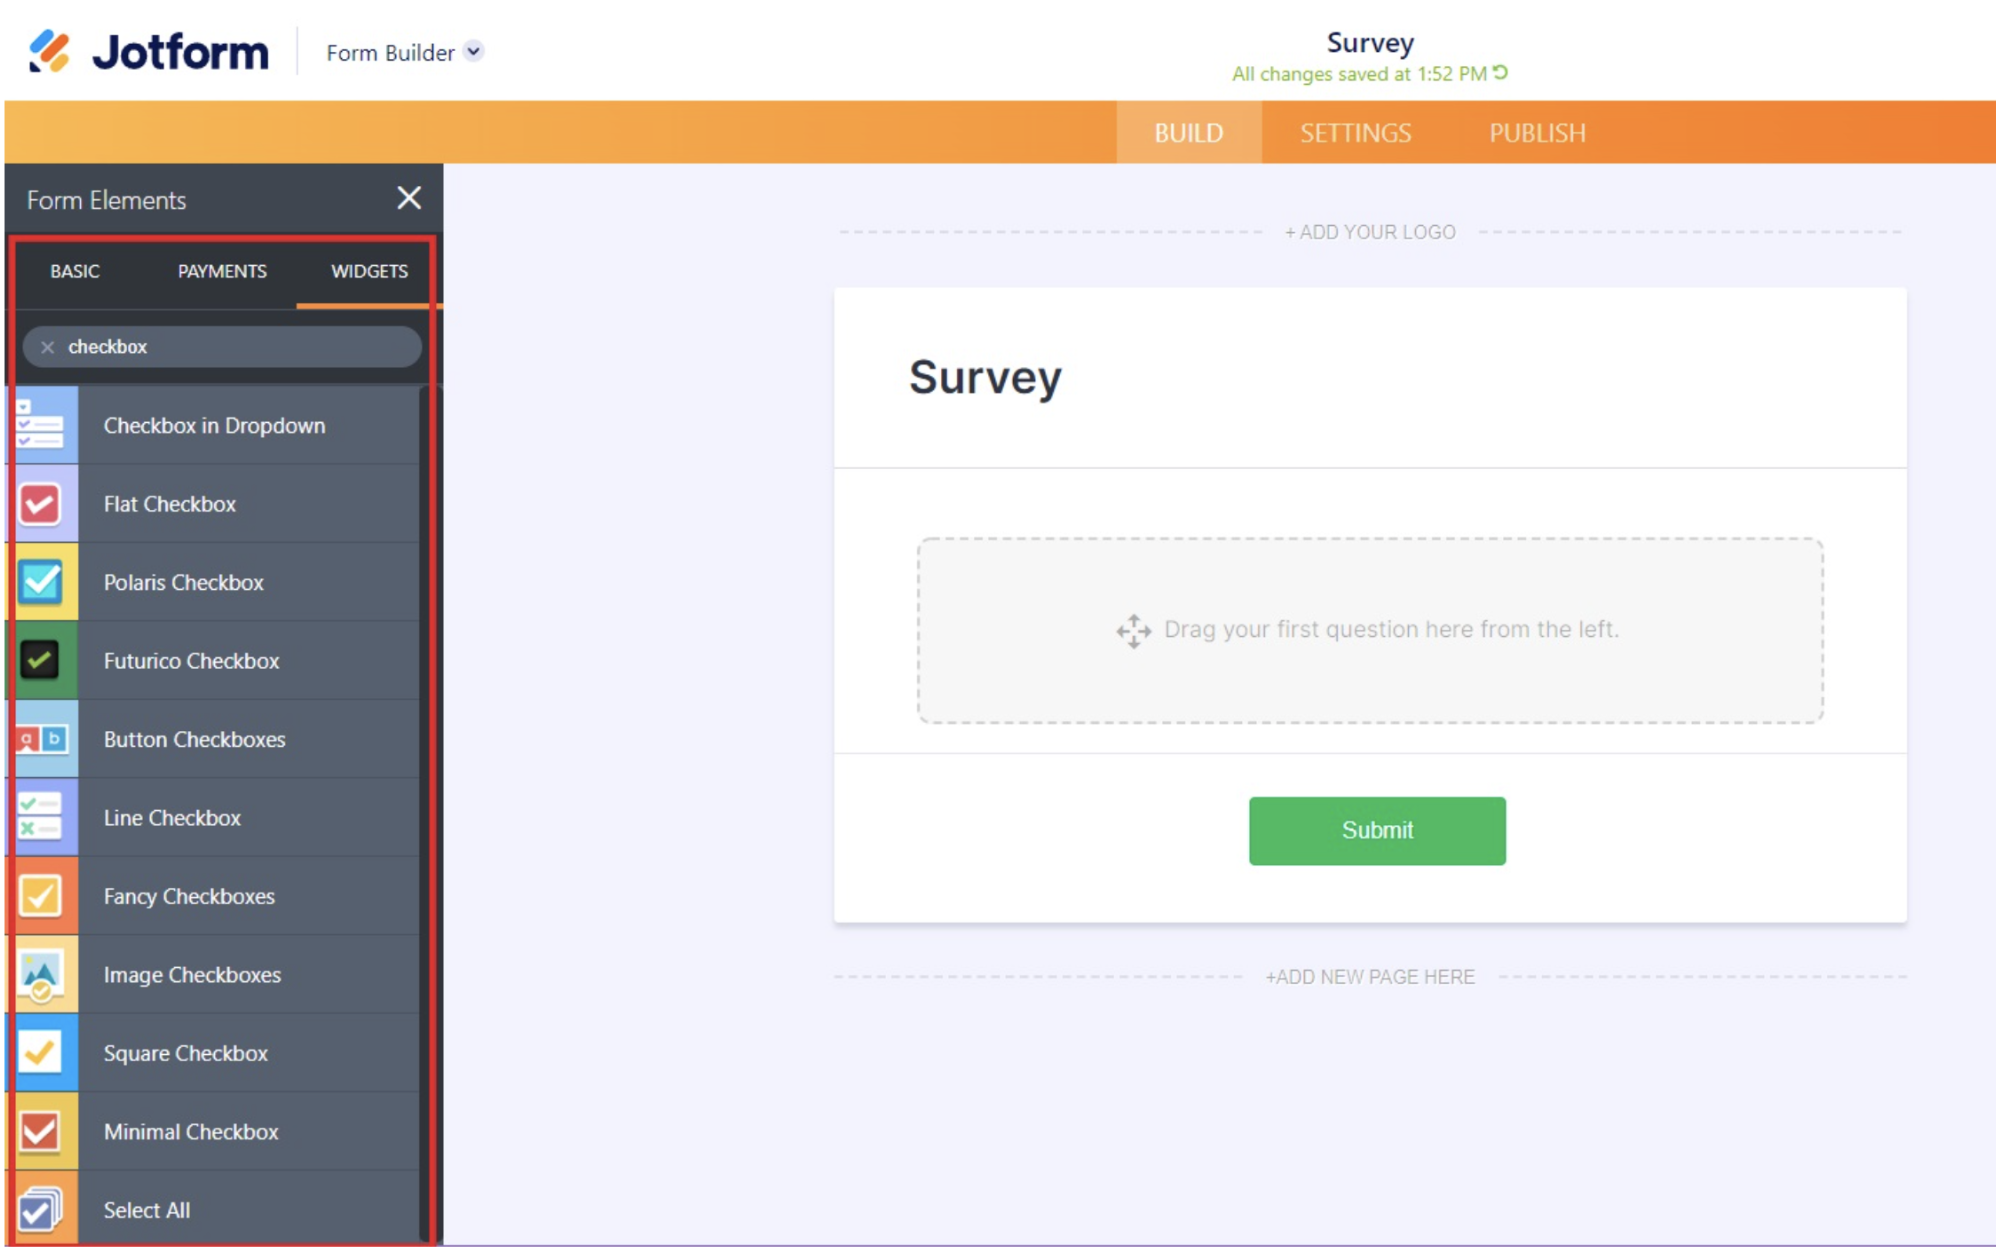Click the Add Your Logo link
Image resolution: width=1996 pixels, height=1248 pixels.
point(1370,232)
